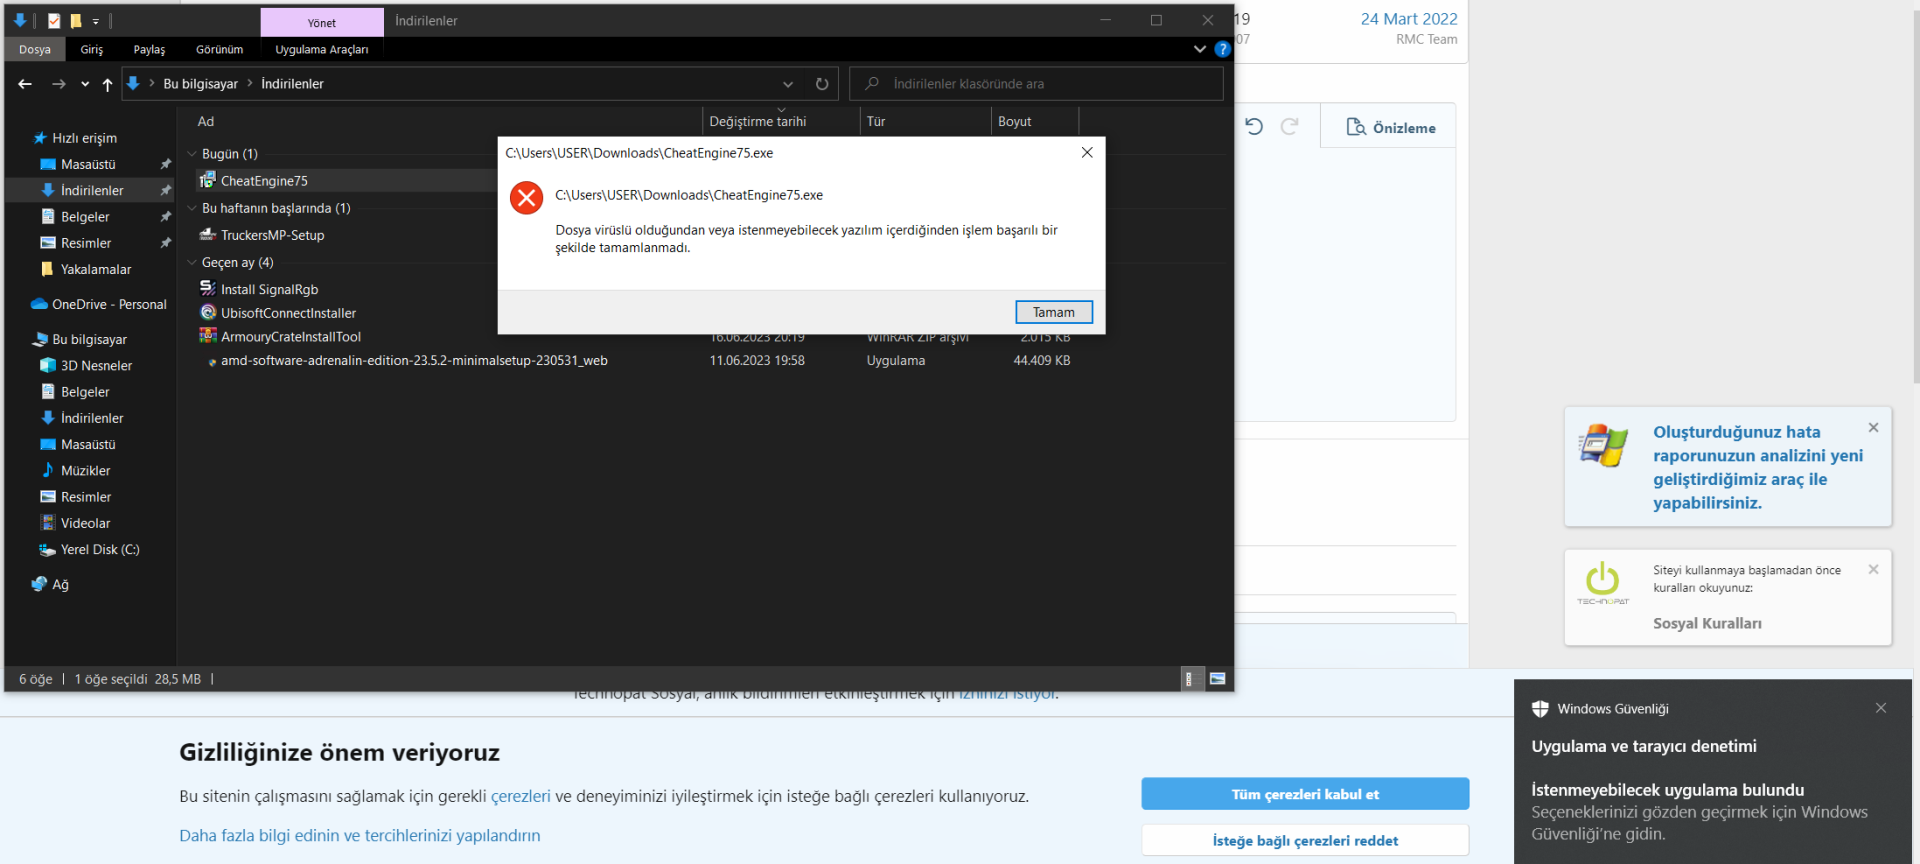The width and height of the screenshot is (1920, 864).
Task: Open the address bar history dropdown
Action: point(788,84)
